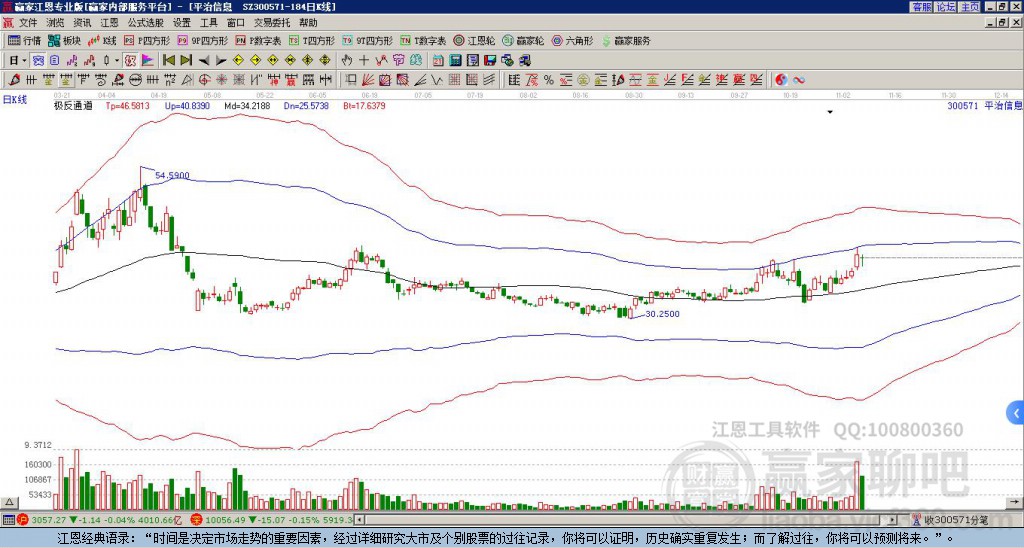Click the 3057.27 index status value
Screen dimensions: 1024x548
[49, 520]
